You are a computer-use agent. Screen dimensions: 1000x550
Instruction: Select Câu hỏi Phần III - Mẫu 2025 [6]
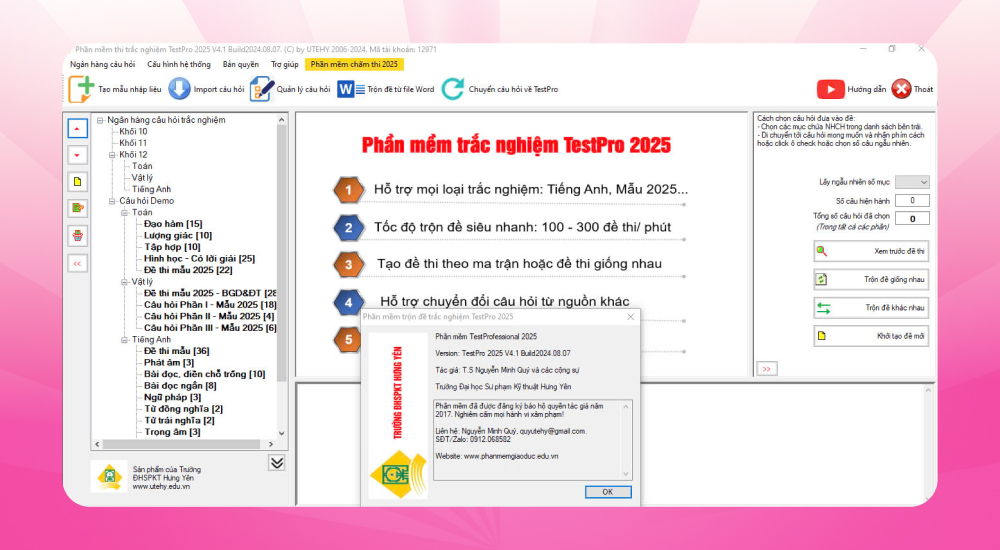[x=210, y=328]
